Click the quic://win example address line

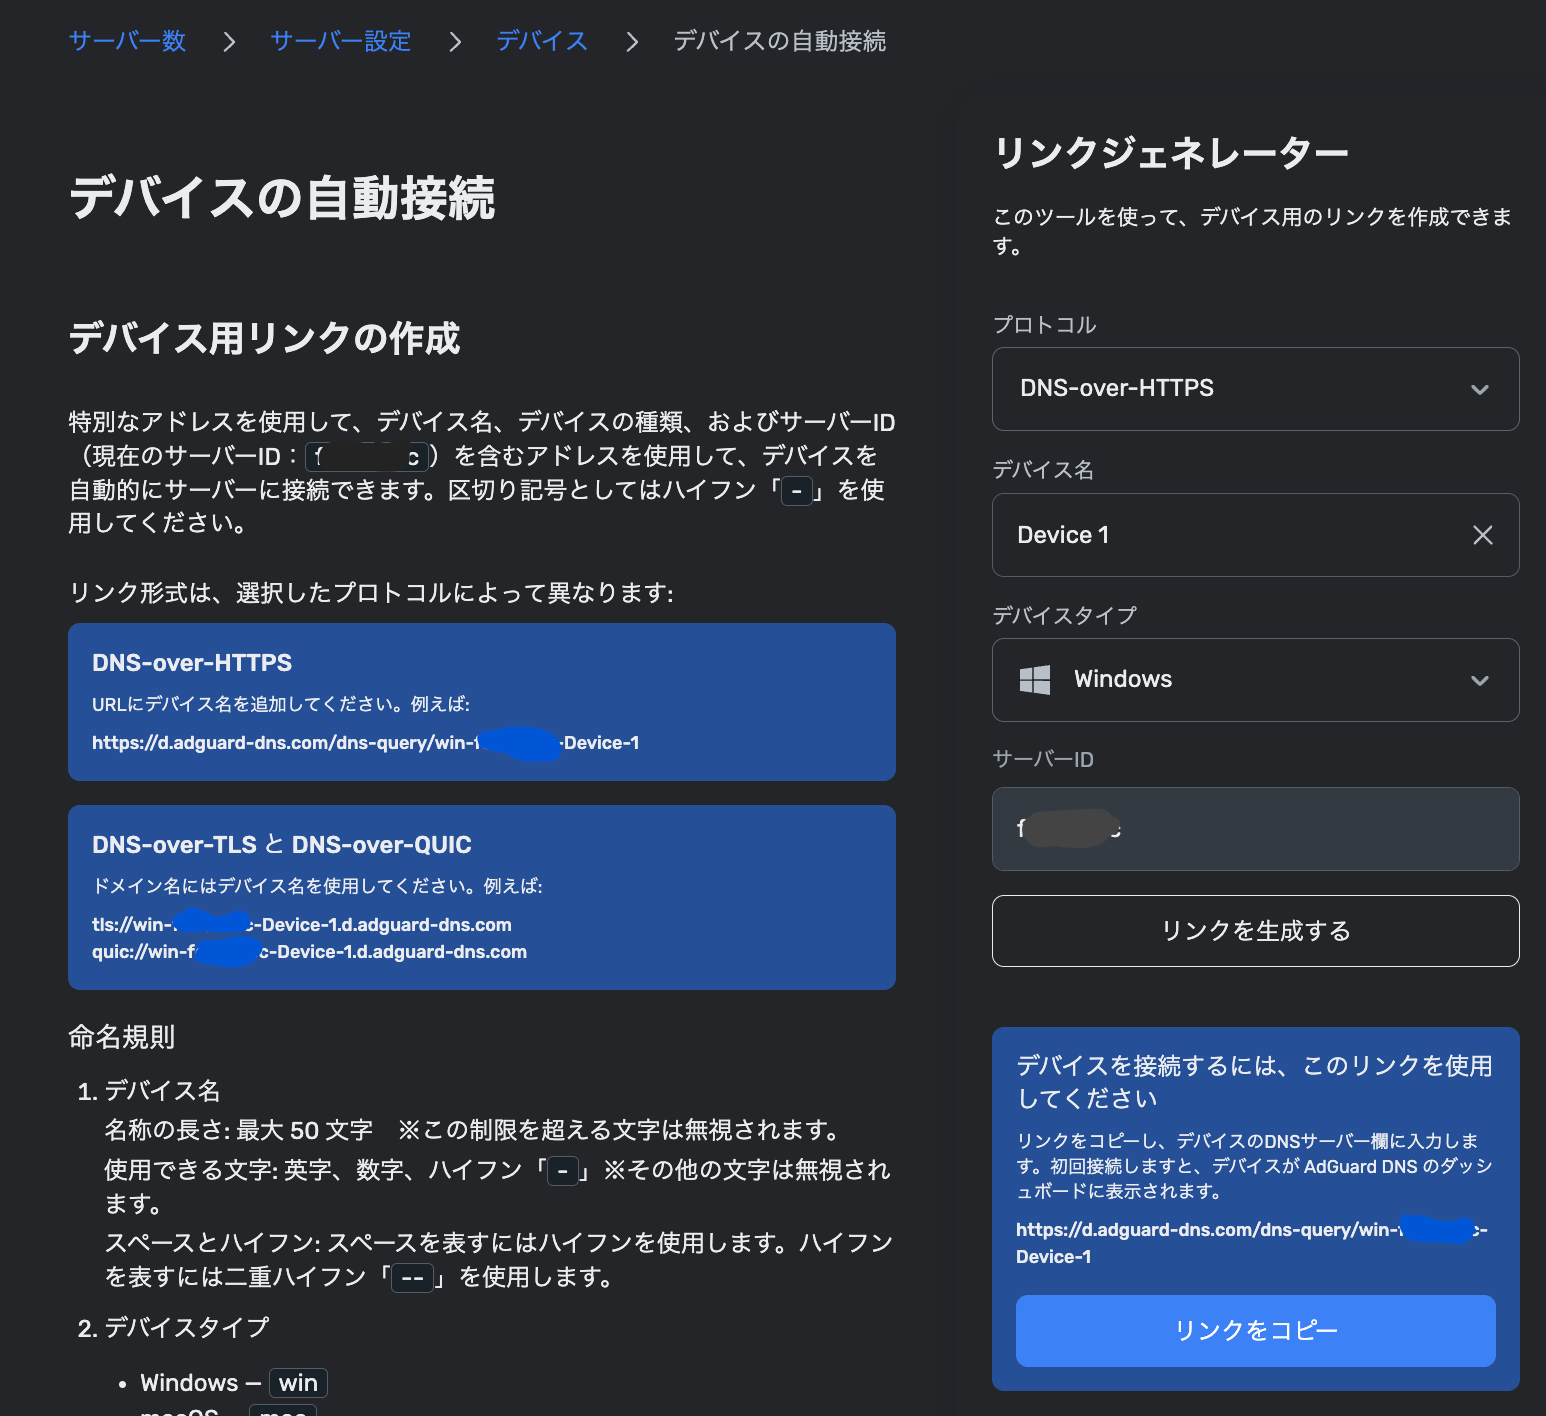[309, 952]
